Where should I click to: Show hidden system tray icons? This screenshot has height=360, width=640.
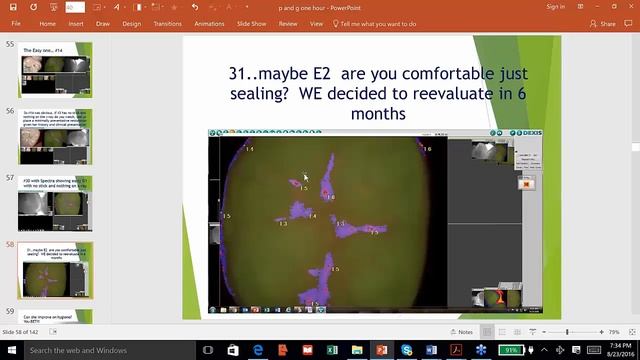coord(544,350)
